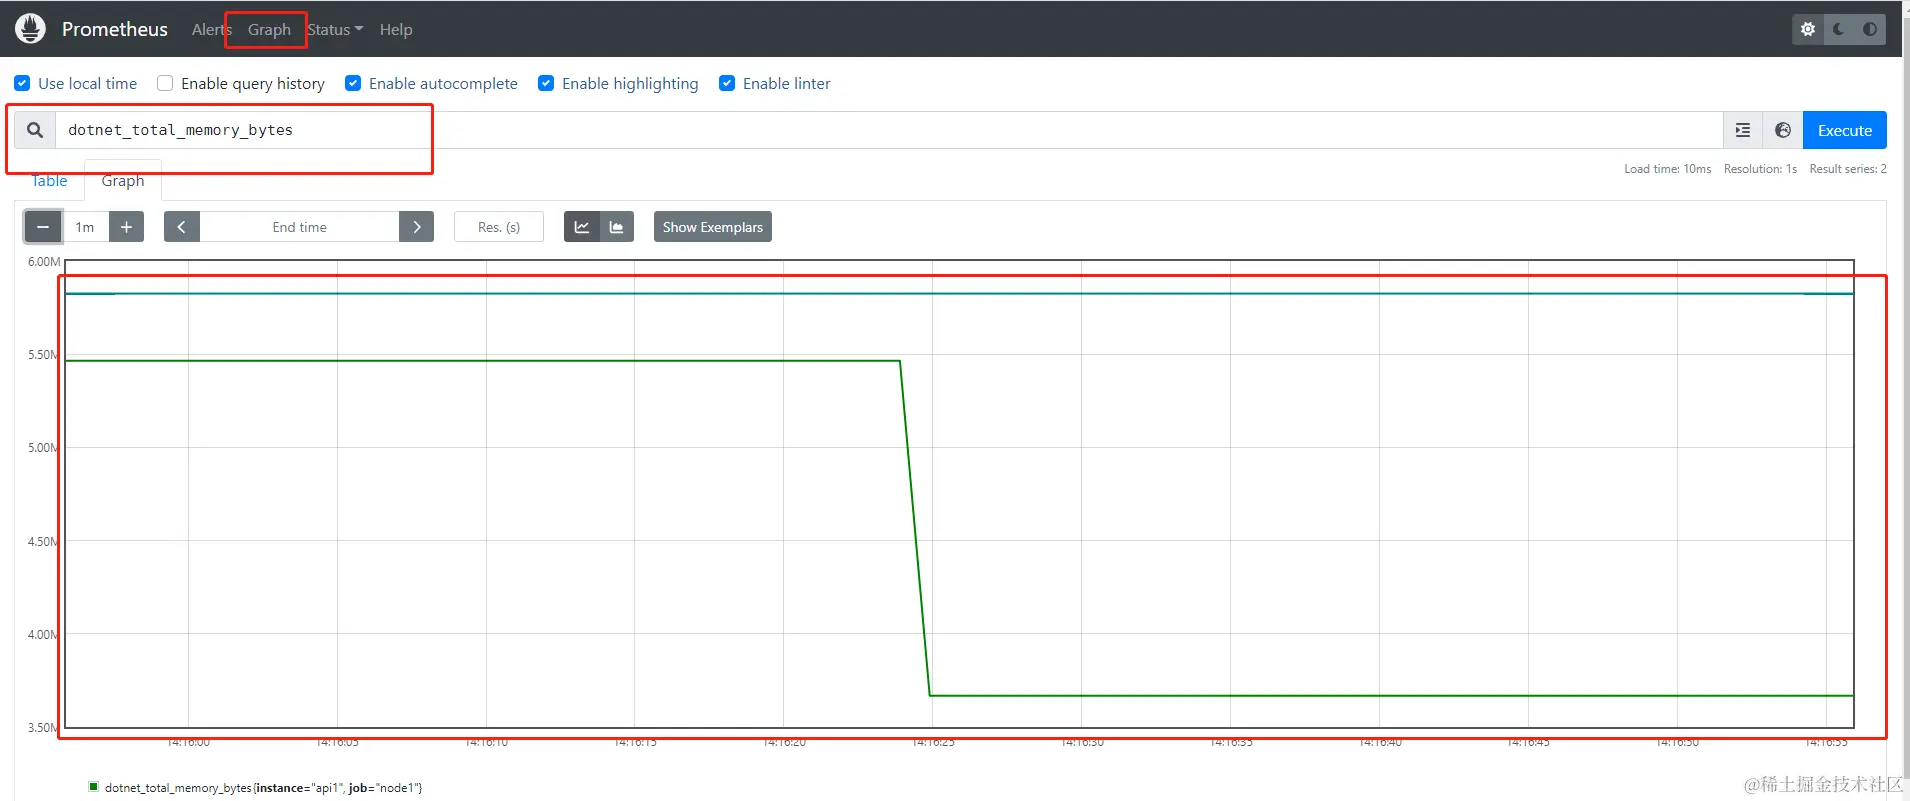Switch to the Table tab
The width and height of the screenshot is (1910, 801).
pyautogui.click(x=50, y=181)
